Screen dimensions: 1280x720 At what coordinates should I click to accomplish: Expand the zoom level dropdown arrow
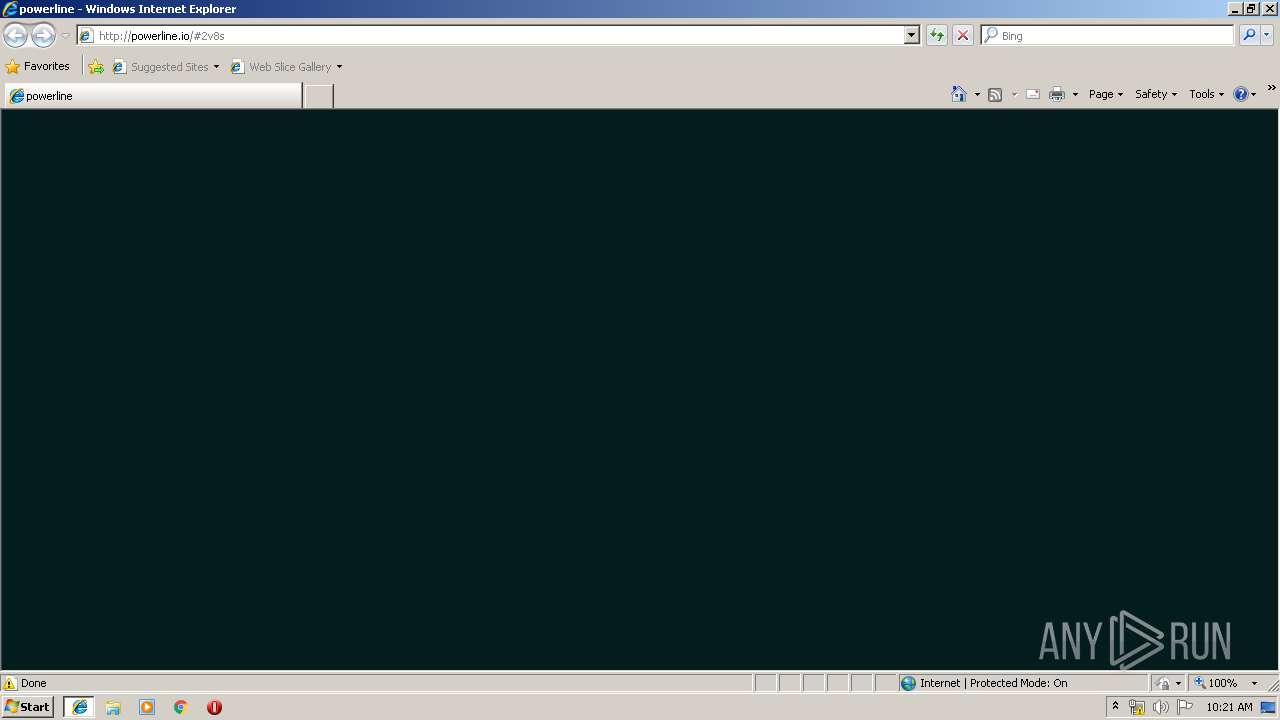[x=1254, y=683]
